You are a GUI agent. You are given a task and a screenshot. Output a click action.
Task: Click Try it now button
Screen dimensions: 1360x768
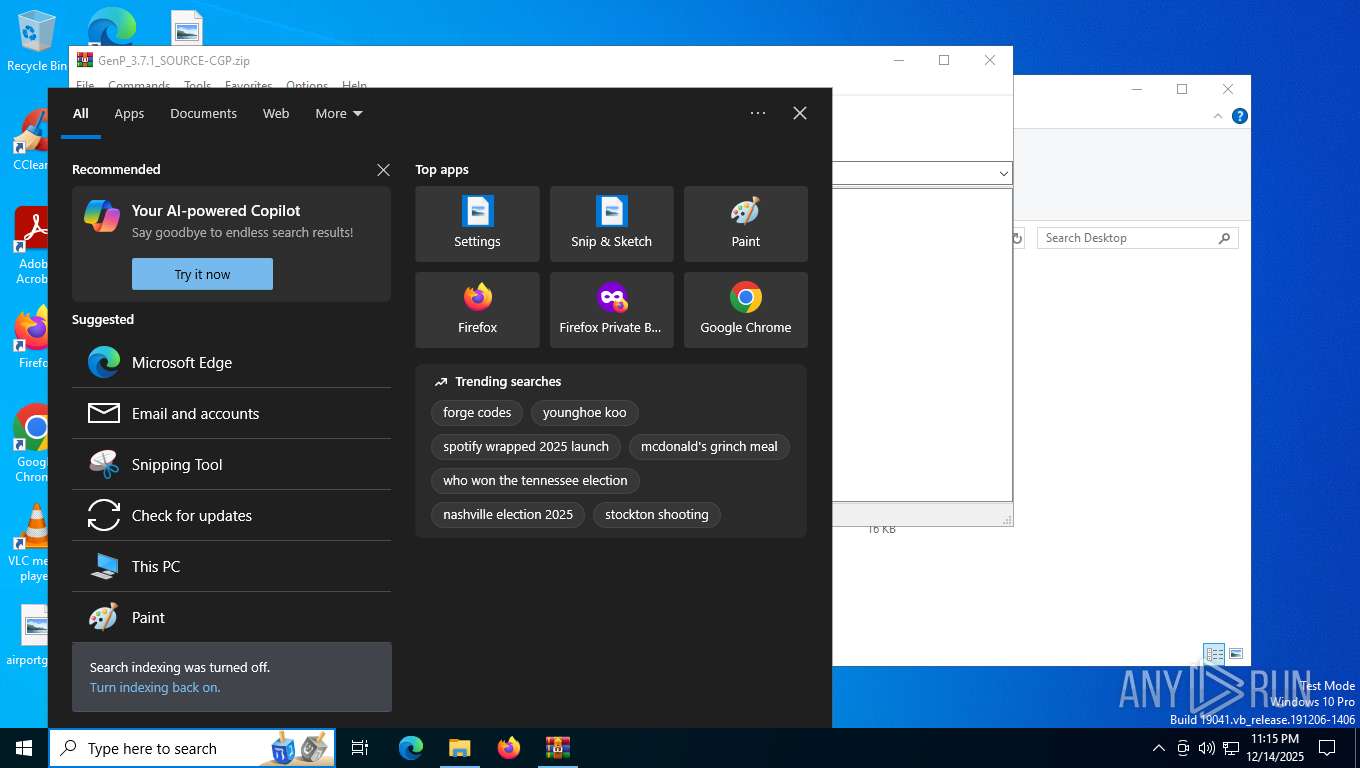pyautogui.click(x=202, y=274)
